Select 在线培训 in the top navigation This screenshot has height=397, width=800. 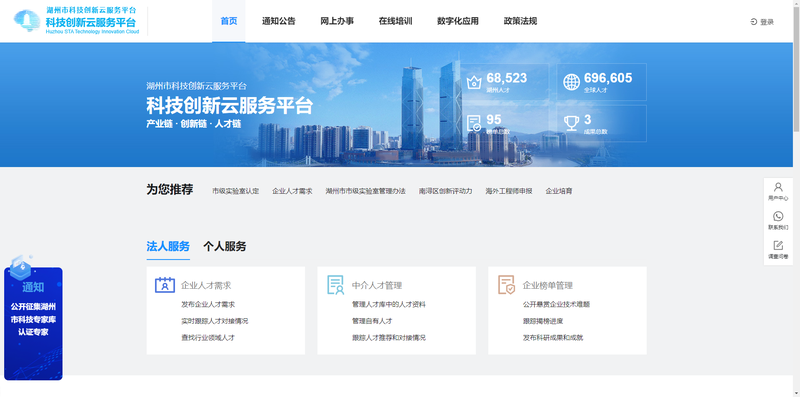[395, 21]
